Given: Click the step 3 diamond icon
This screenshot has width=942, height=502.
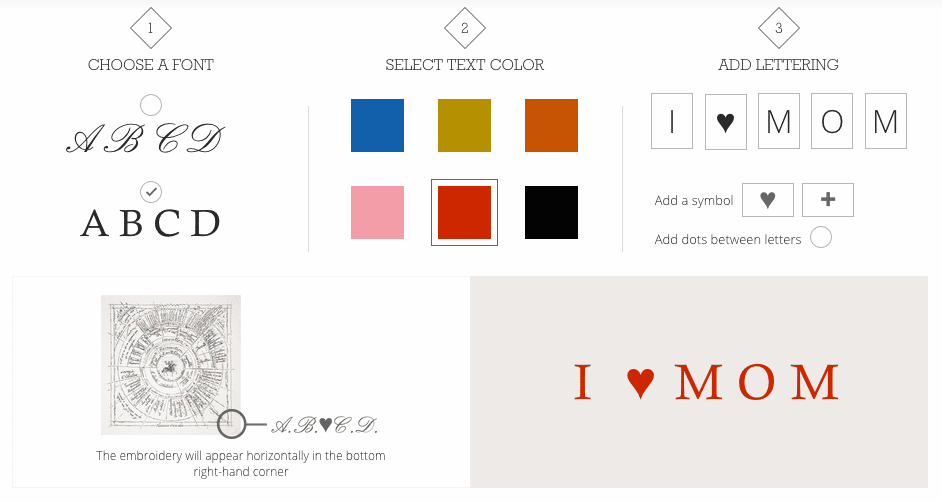Looking at the screenshot, I should pyautogui.click(x=779, y=28).
